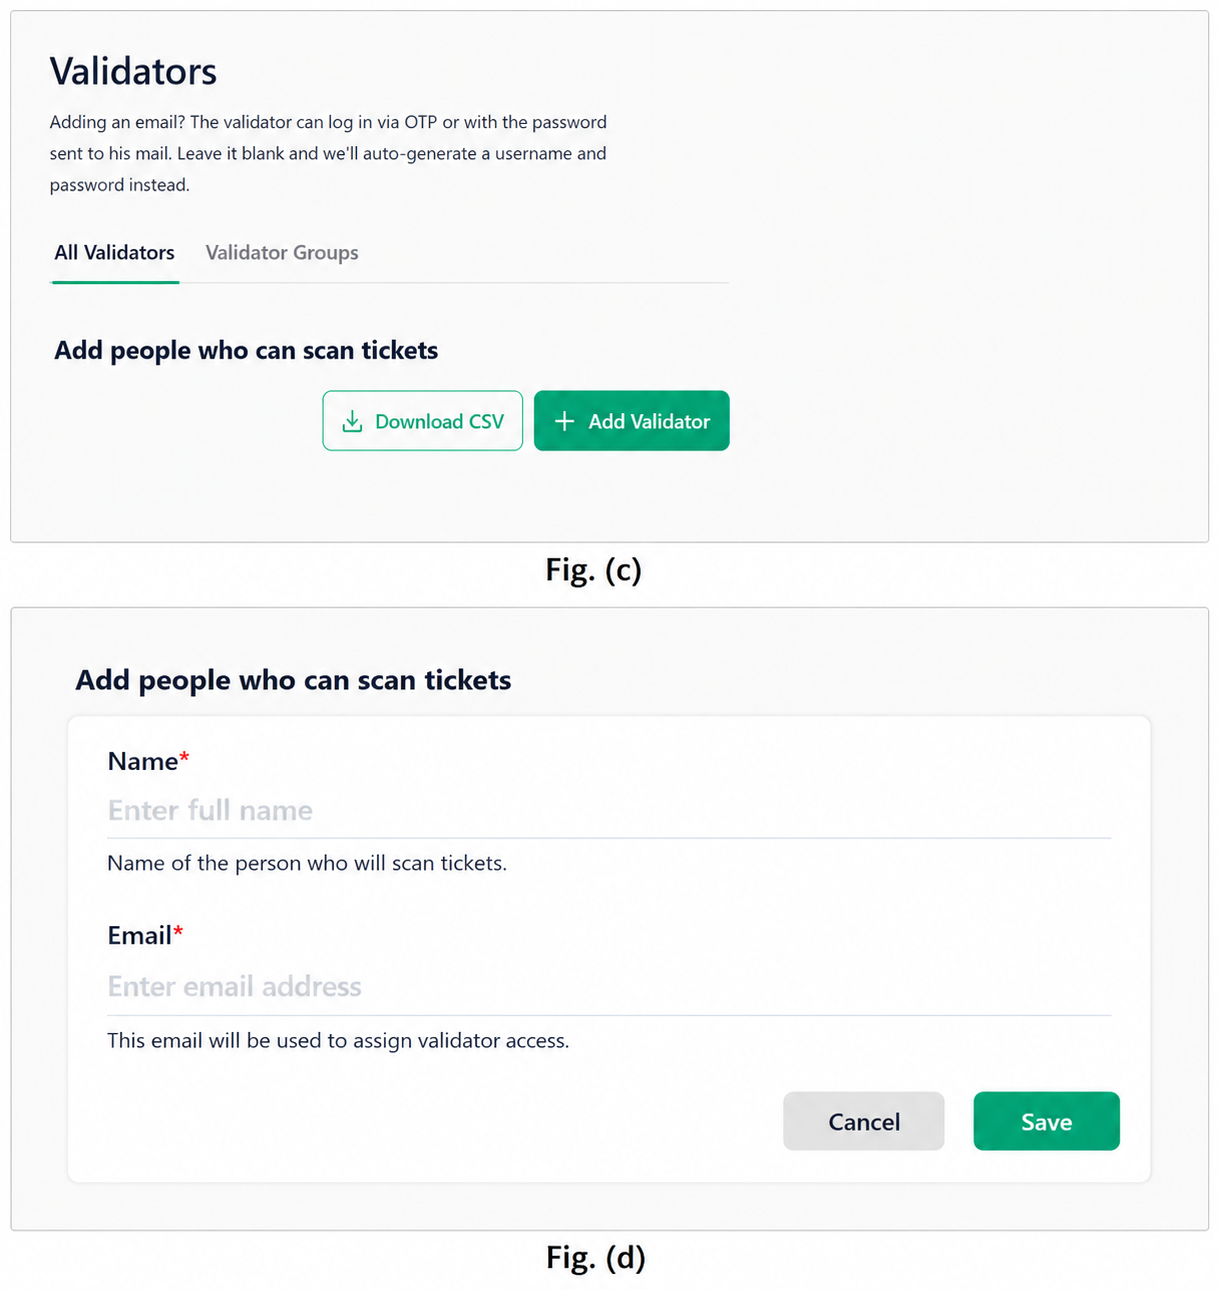
Task: Focus the Enter full name field
Action: coord(609,810)
